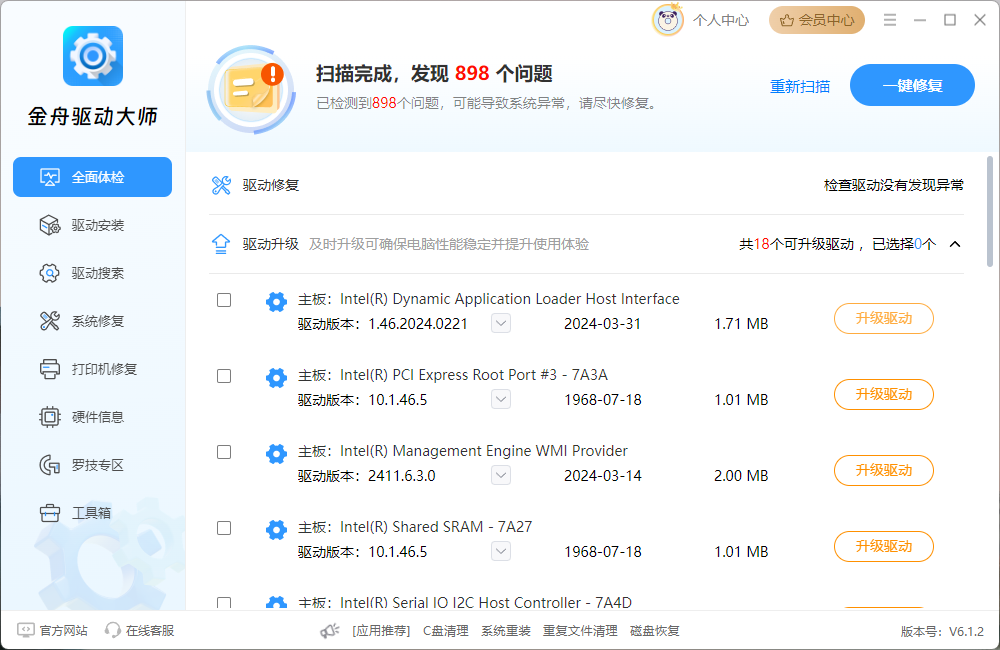The image size is (1000, 650).
Task: Open version dropdown for driver 2411.6.3.0
Action: pyautogui.click(x=501, y=475)
